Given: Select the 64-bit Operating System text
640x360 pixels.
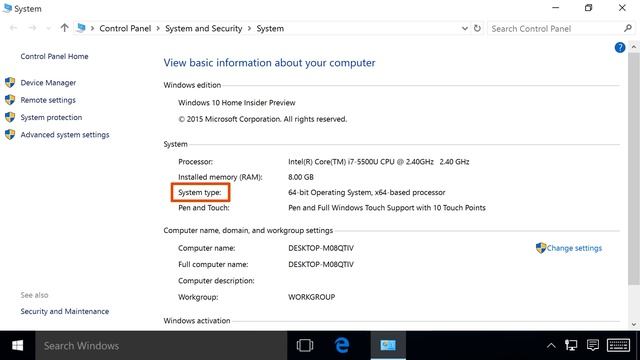Looking at the screenshot, I should tap(367, 192).
